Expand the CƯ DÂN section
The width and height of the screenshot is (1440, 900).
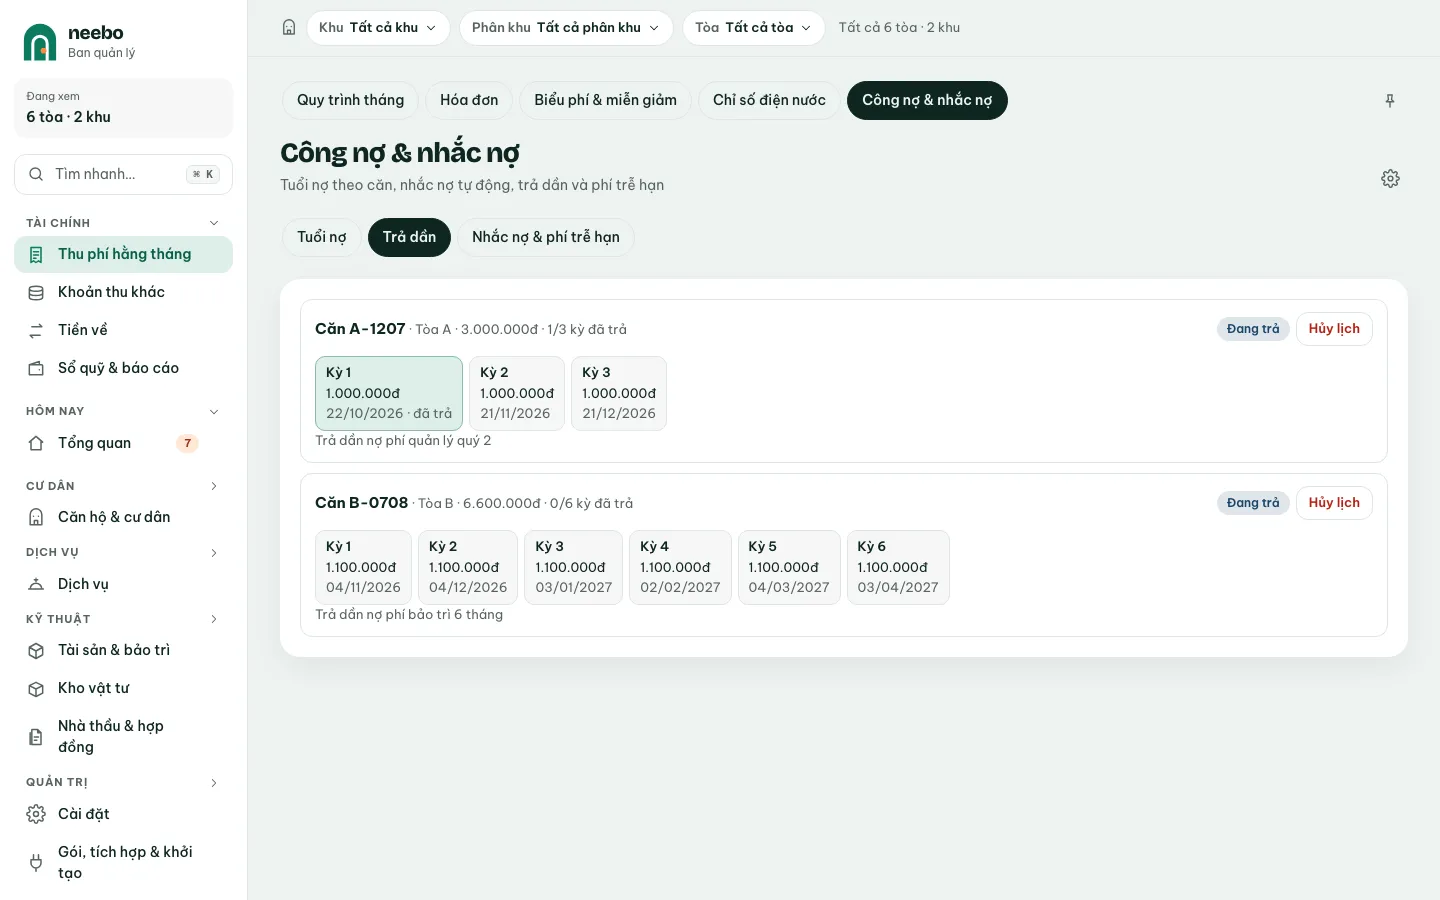coord(213,486)
